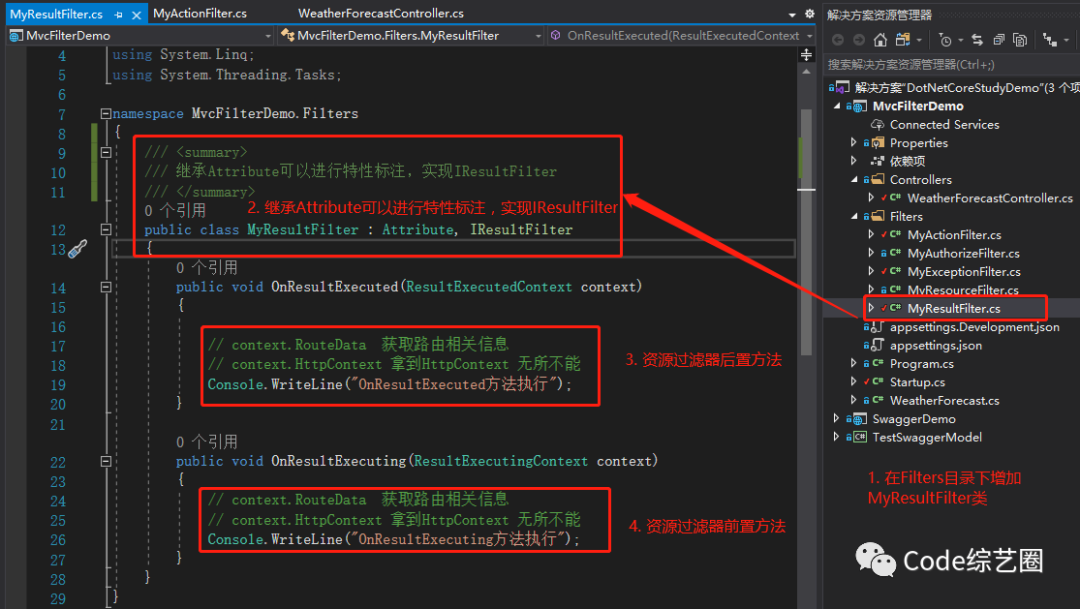The height and width of the screenshot is (609, 1080).
Task: Toggle the Show All Files icon
Action: (1020, 40)
